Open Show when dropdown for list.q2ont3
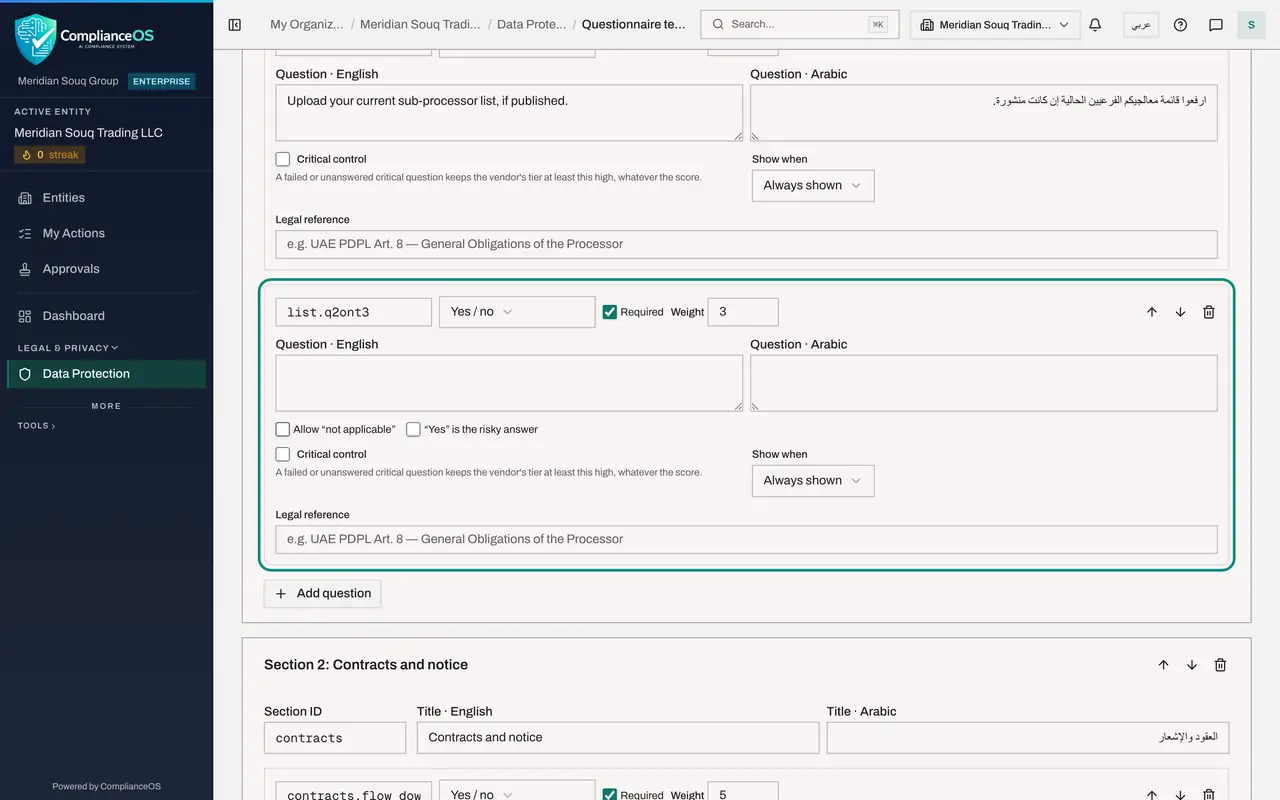 tap(813, 480)
